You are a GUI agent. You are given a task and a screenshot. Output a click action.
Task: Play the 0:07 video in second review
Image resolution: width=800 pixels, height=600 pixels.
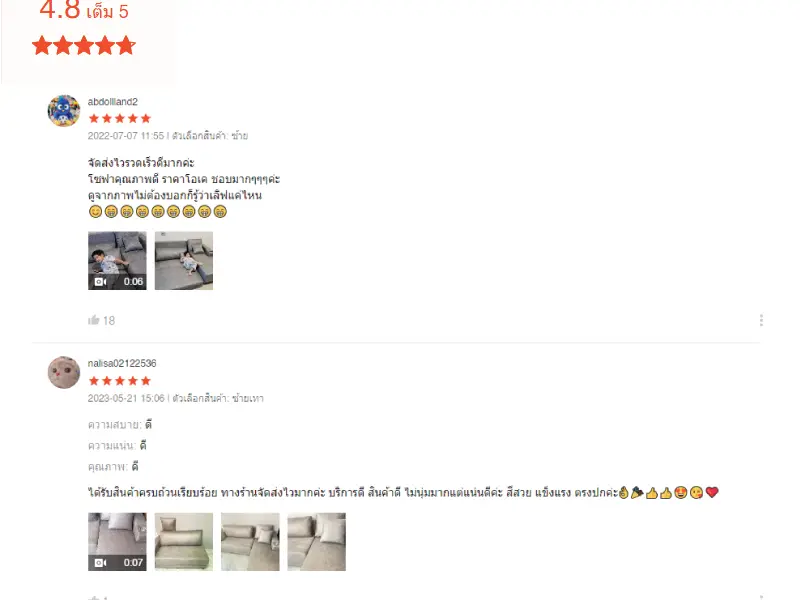pos(117,542)
